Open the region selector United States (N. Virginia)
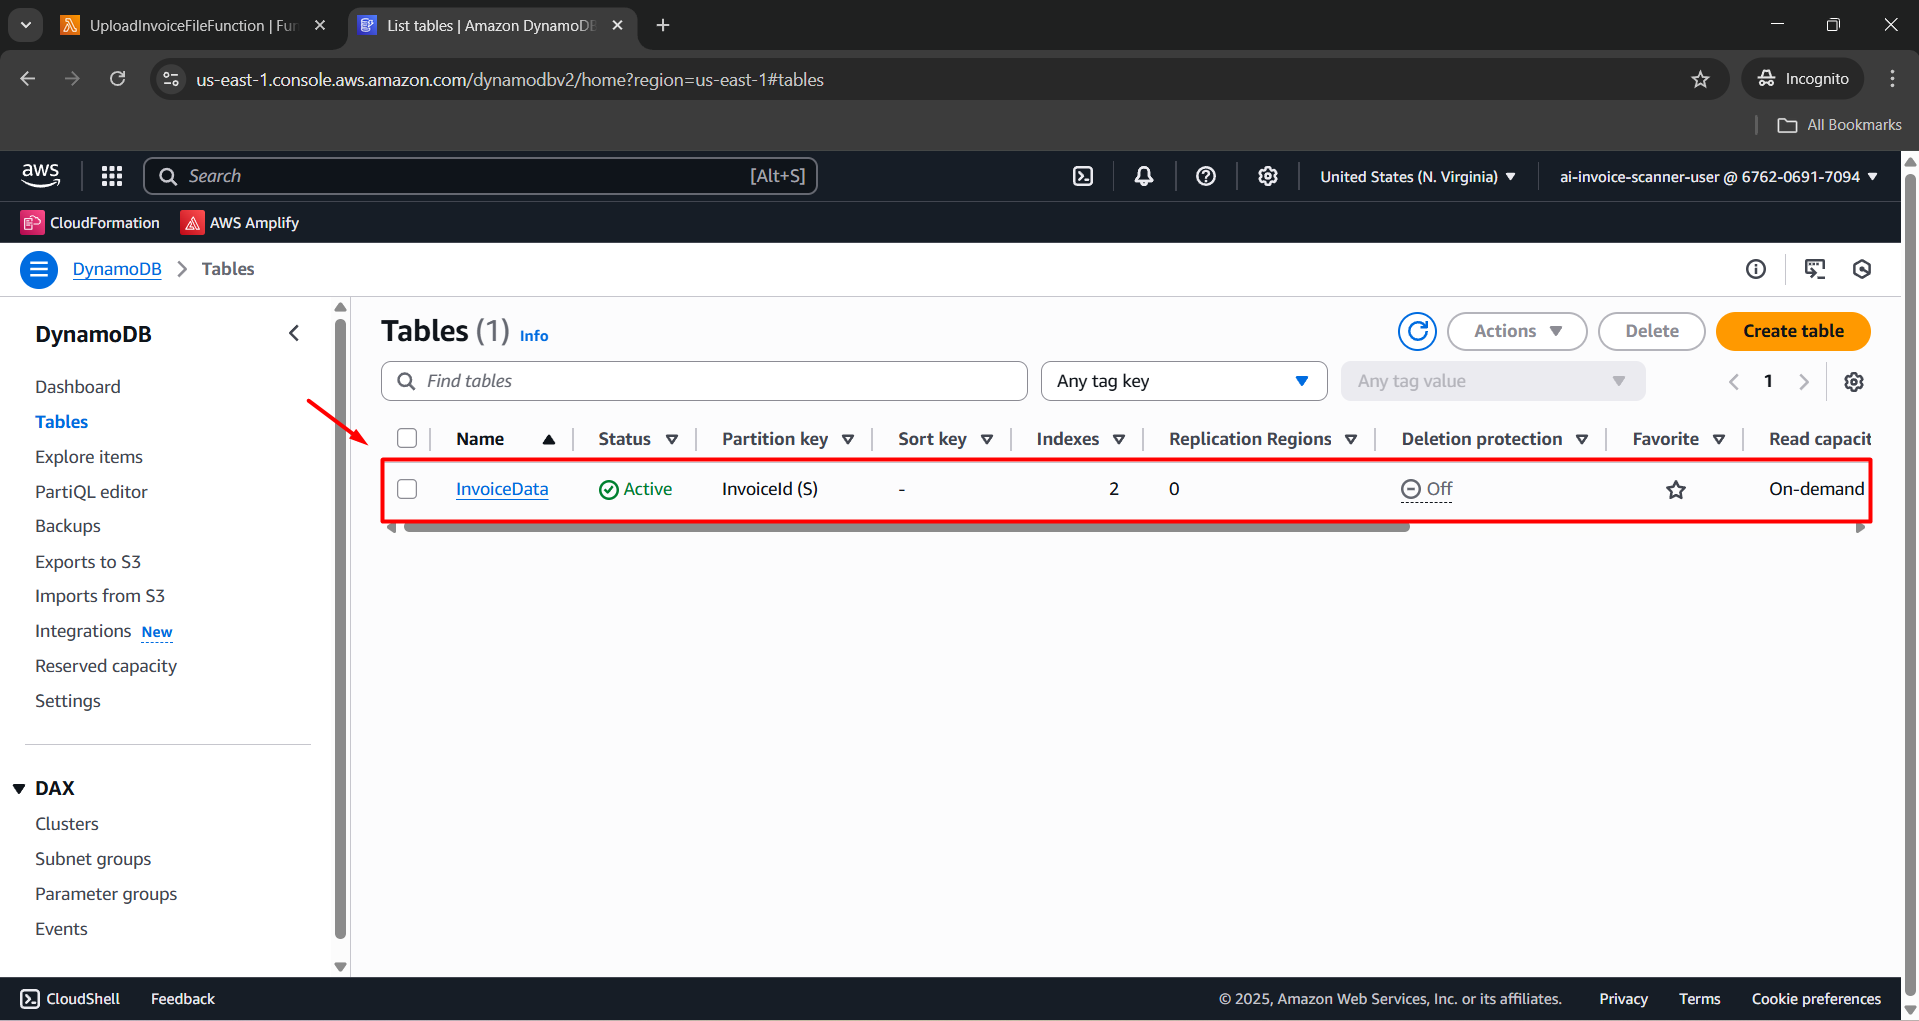The height and width of the screenshot is (1021, 1919). pos(1417,176)
